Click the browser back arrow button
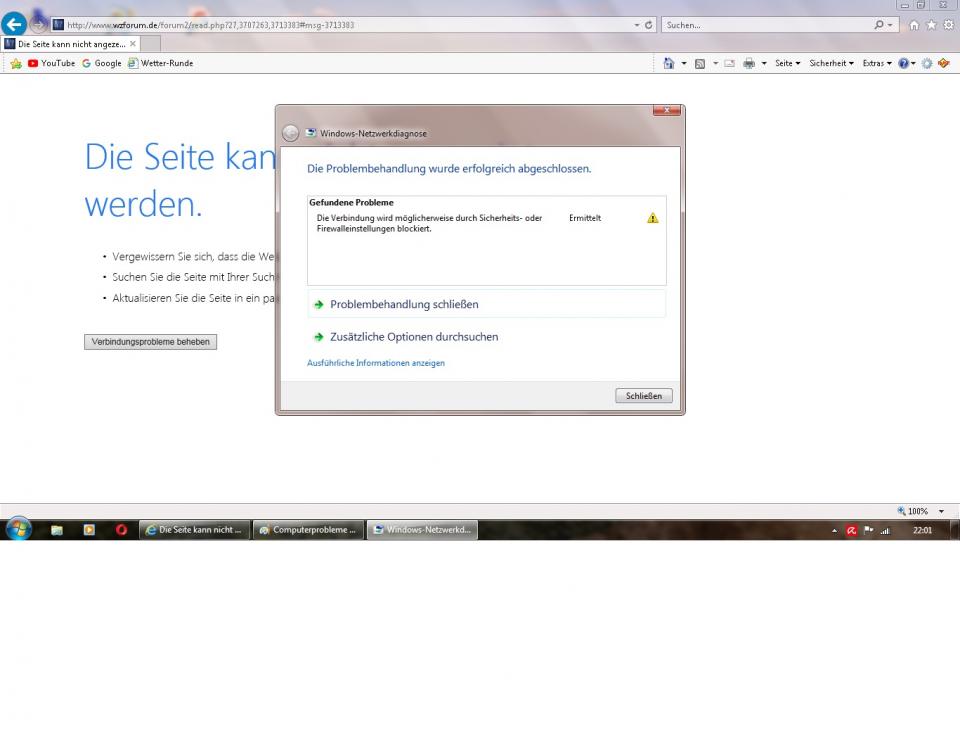This screenshot has height=750, width=960. click(14, 25)
